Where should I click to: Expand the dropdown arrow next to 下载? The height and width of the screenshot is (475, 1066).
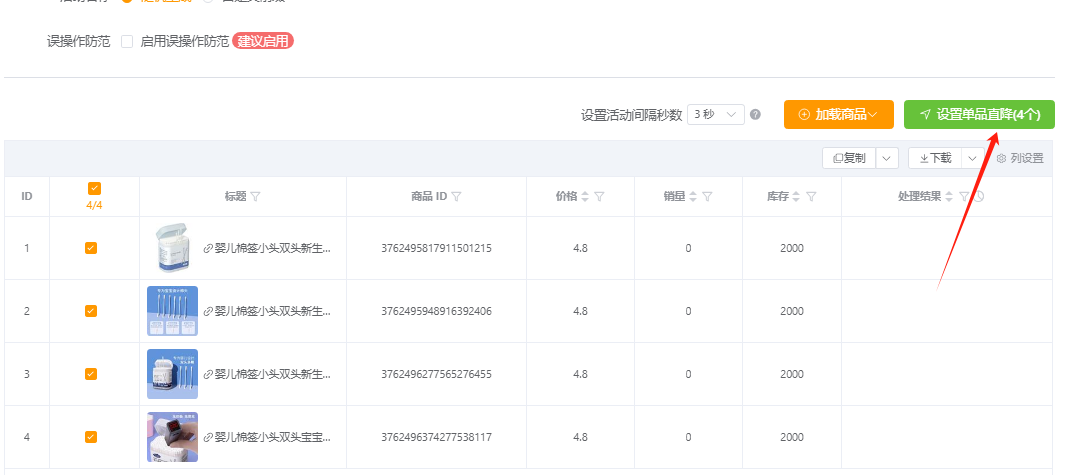[972, 158]
